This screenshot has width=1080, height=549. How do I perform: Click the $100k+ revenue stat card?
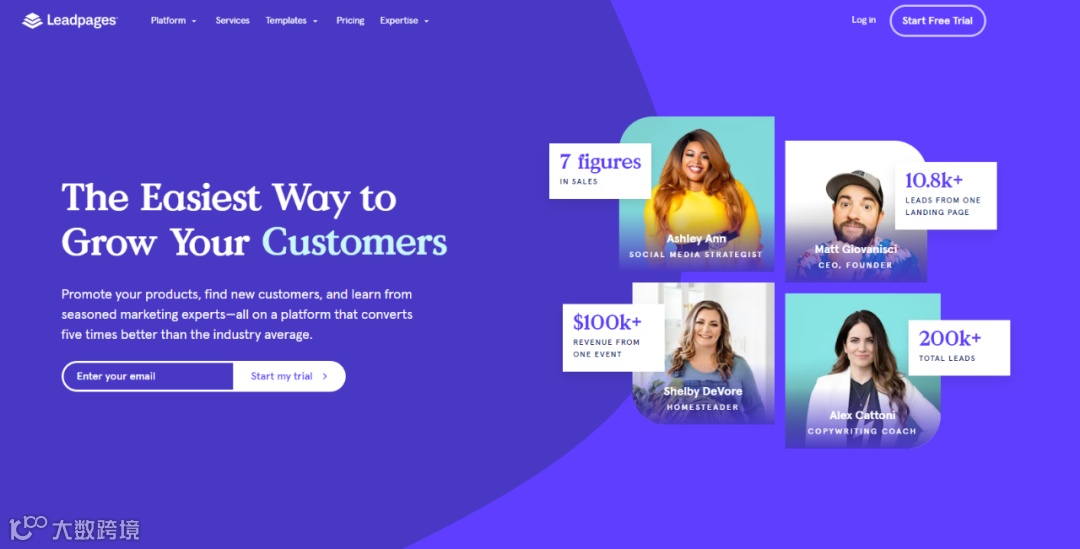point(614,338)
